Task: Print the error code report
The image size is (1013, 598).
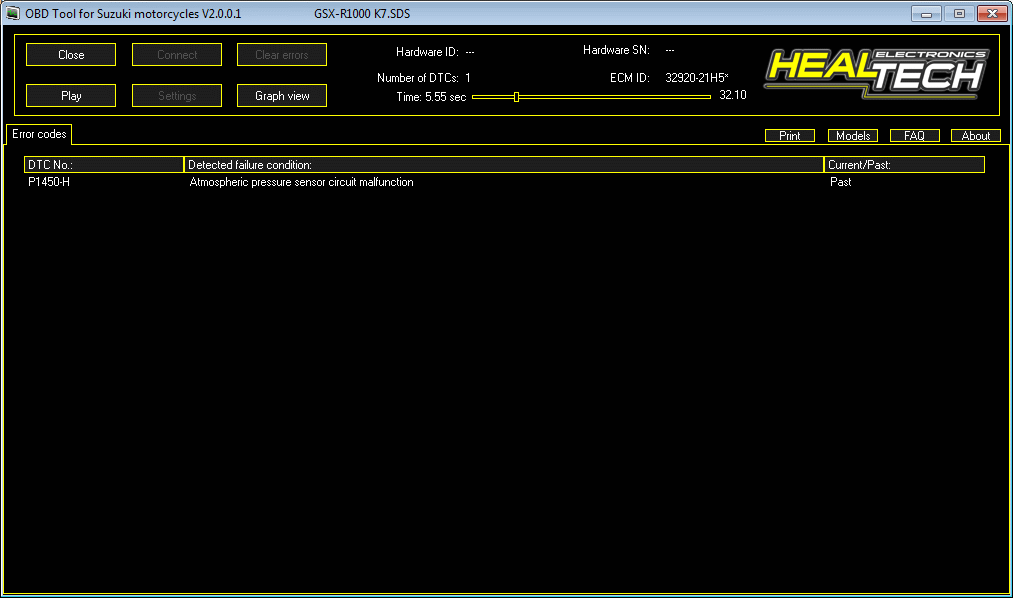Action: point(789,136)
